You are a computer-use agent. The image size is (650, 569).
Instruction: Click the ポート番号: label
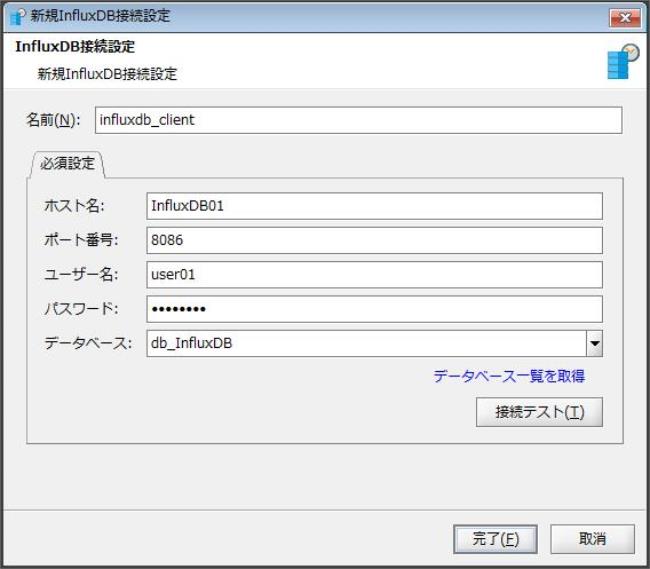click(x=81, y=240)
